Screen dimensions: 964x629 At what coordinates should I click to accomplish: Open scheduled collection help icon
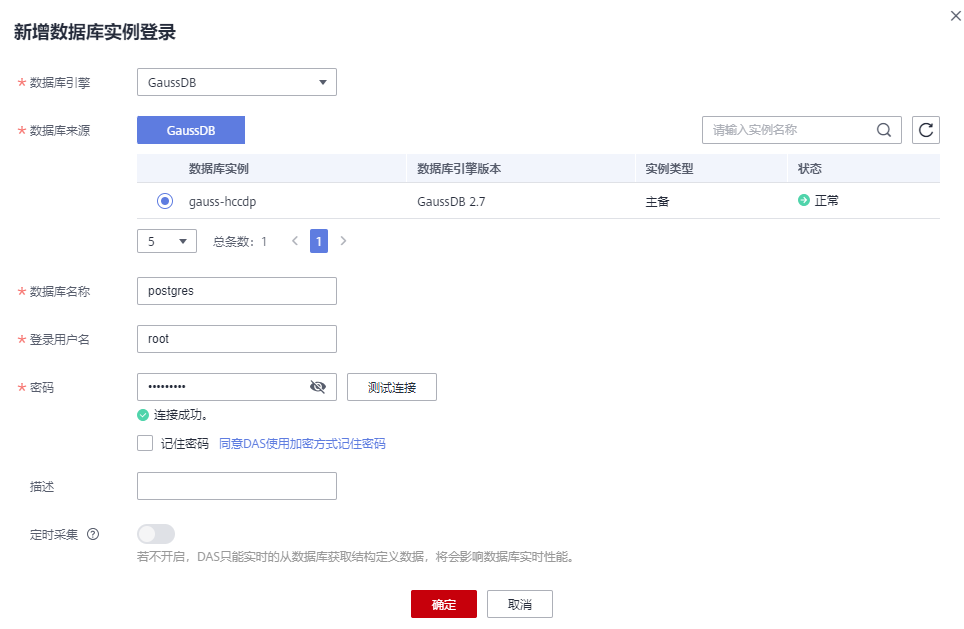93,534
